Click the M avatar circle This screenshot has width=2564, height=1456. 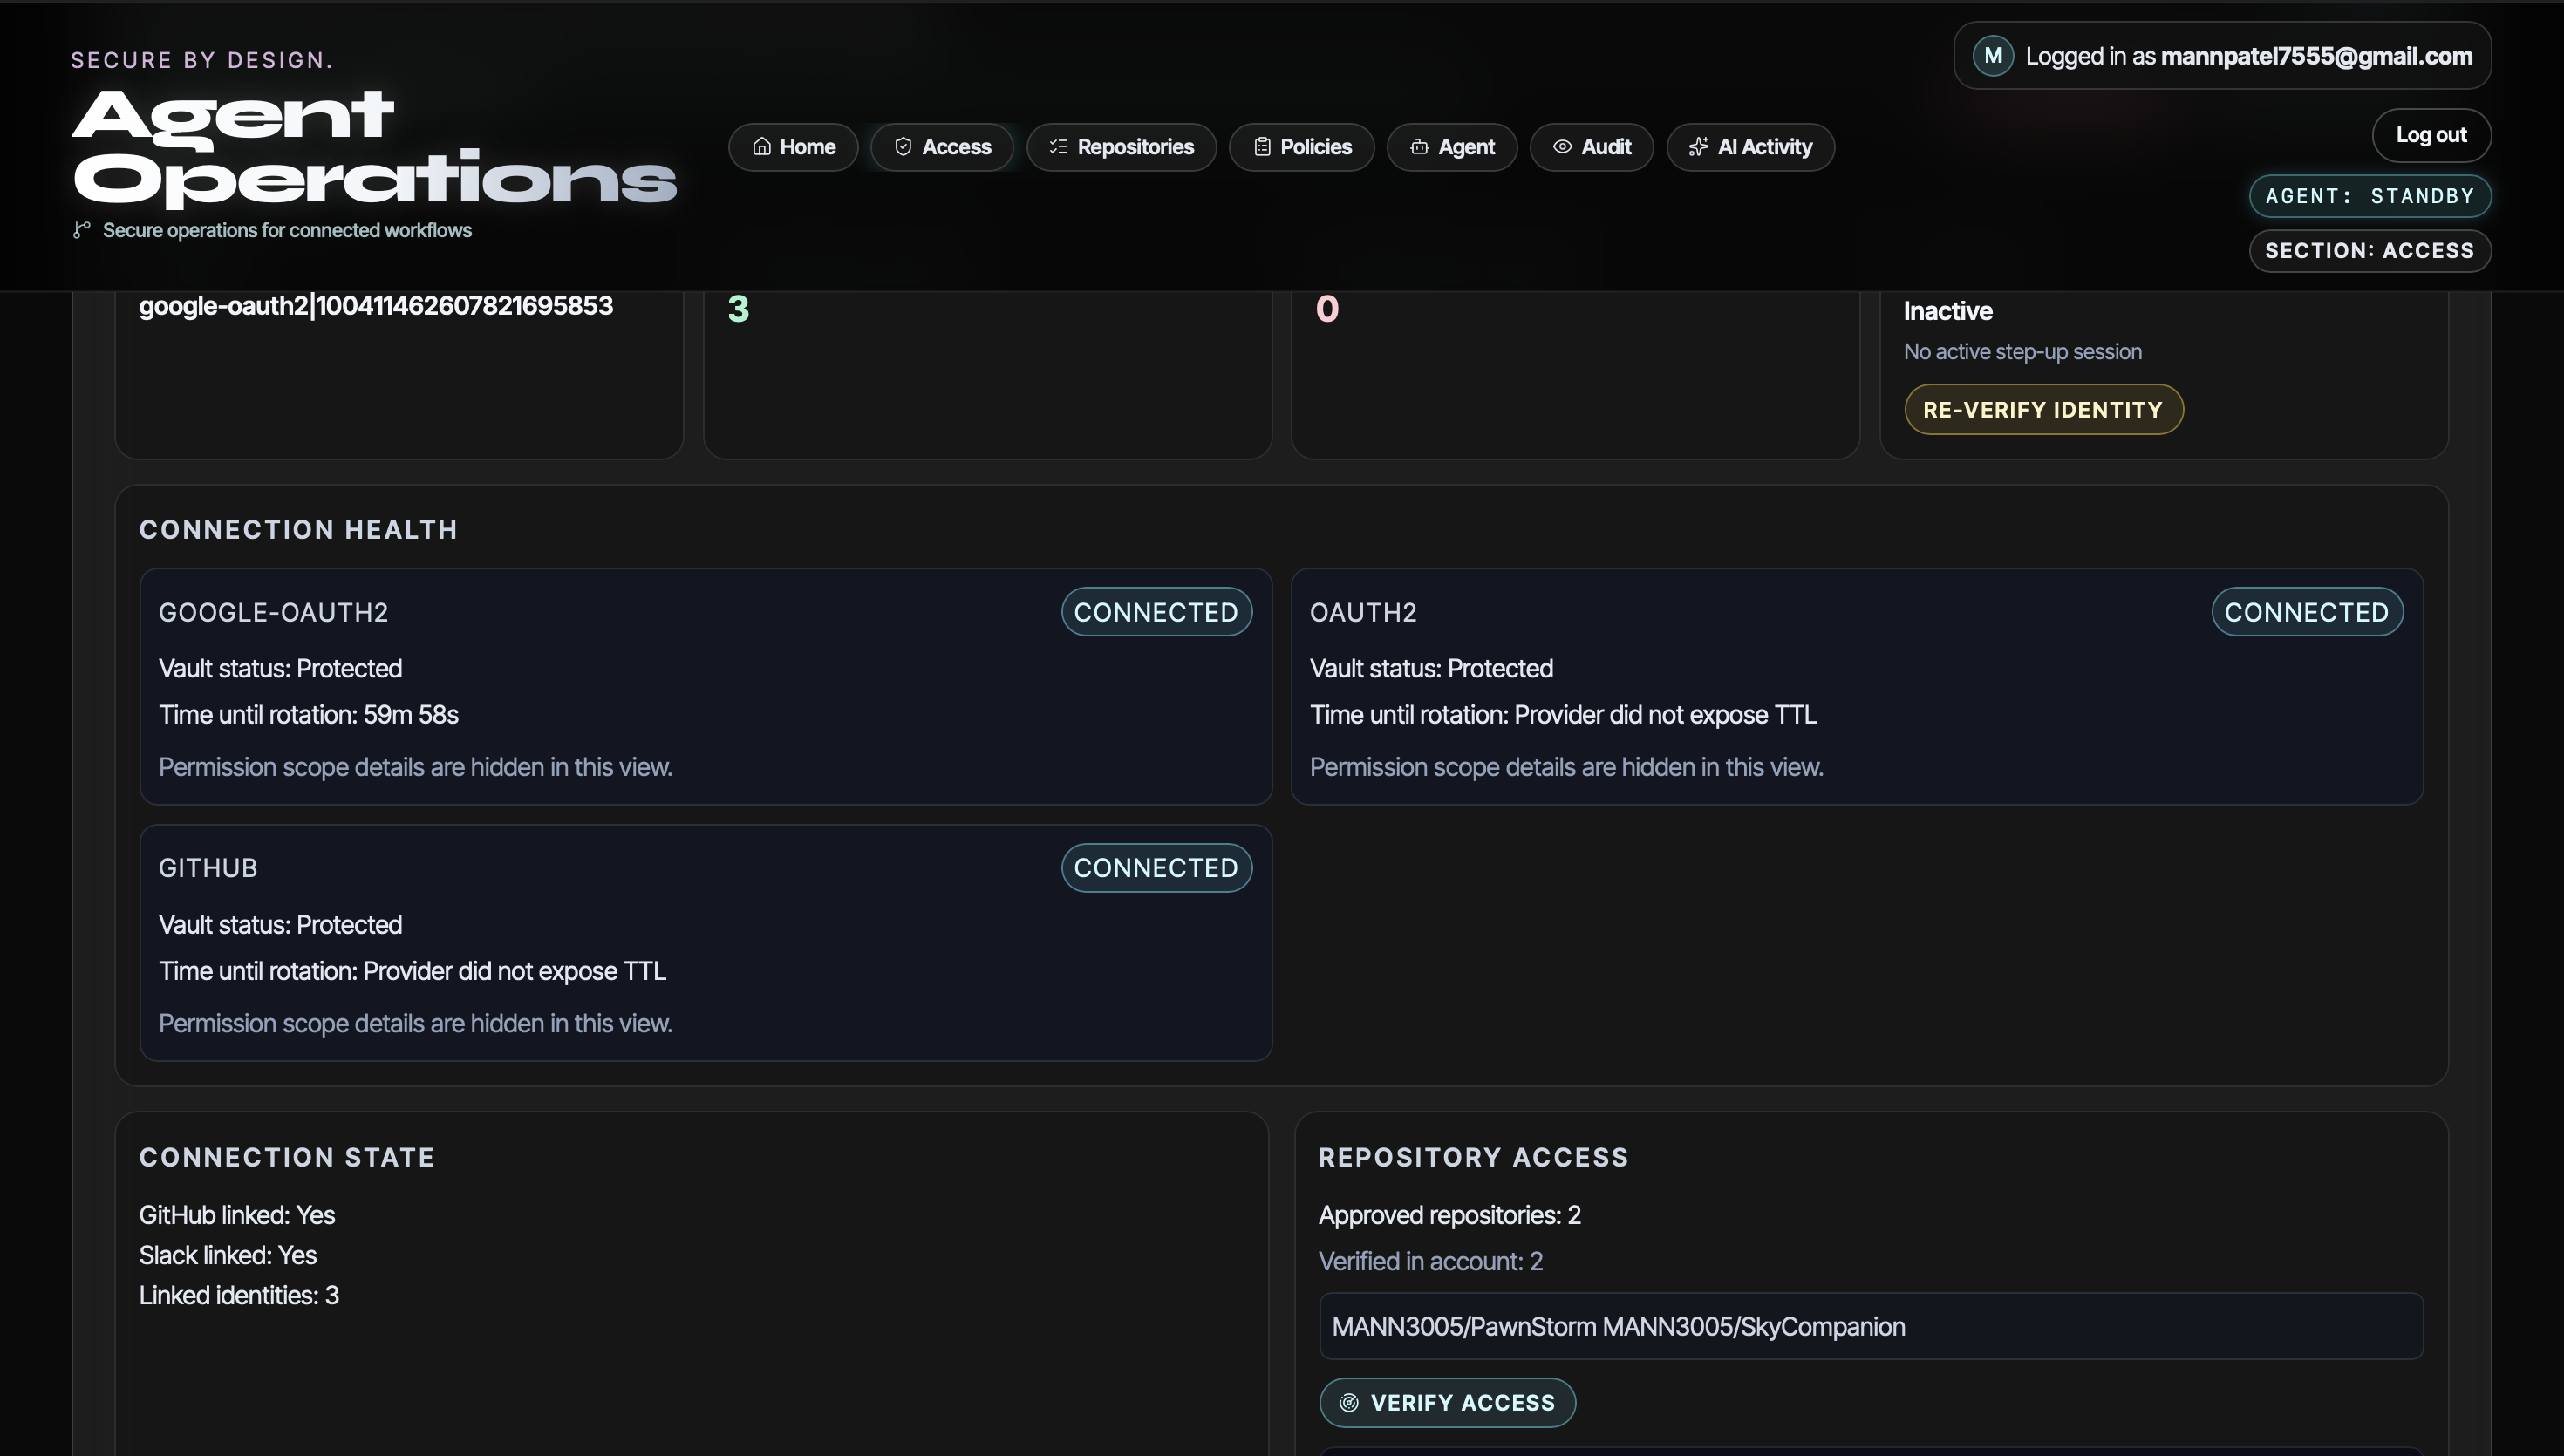click(x=1993, y=56)
